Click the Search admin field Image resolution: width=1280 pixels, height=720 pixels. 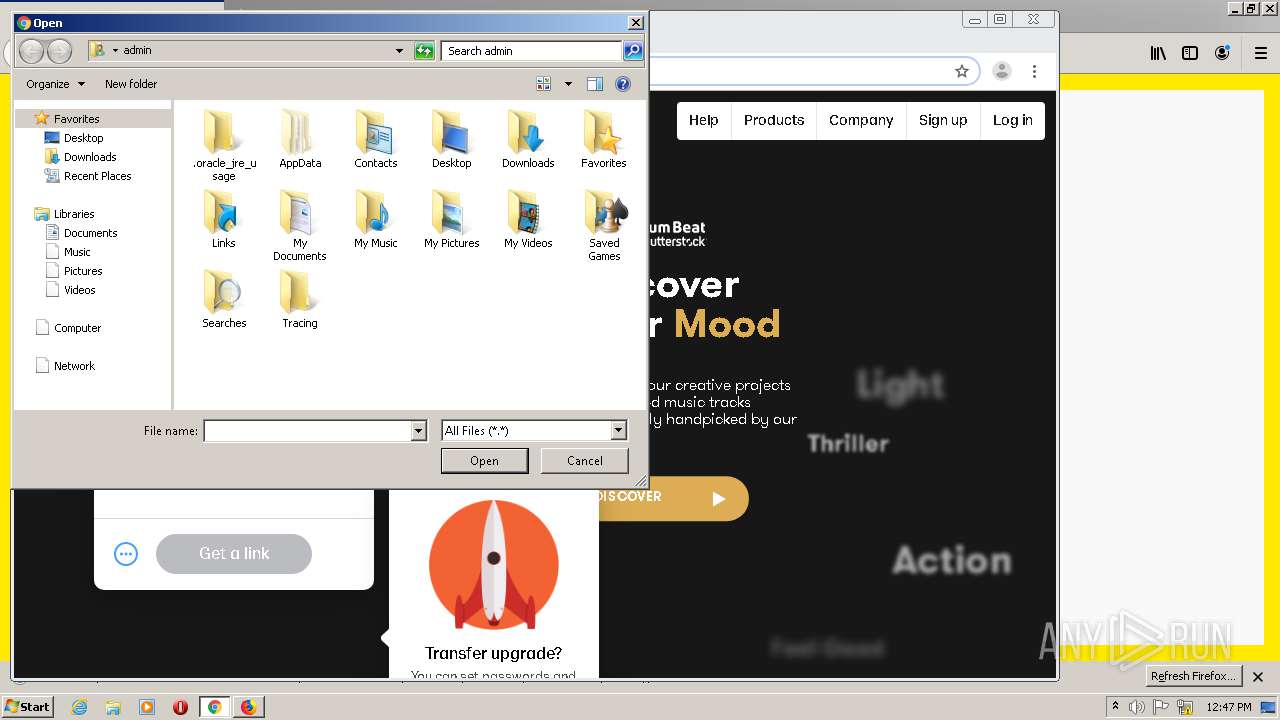click(531, 51)
